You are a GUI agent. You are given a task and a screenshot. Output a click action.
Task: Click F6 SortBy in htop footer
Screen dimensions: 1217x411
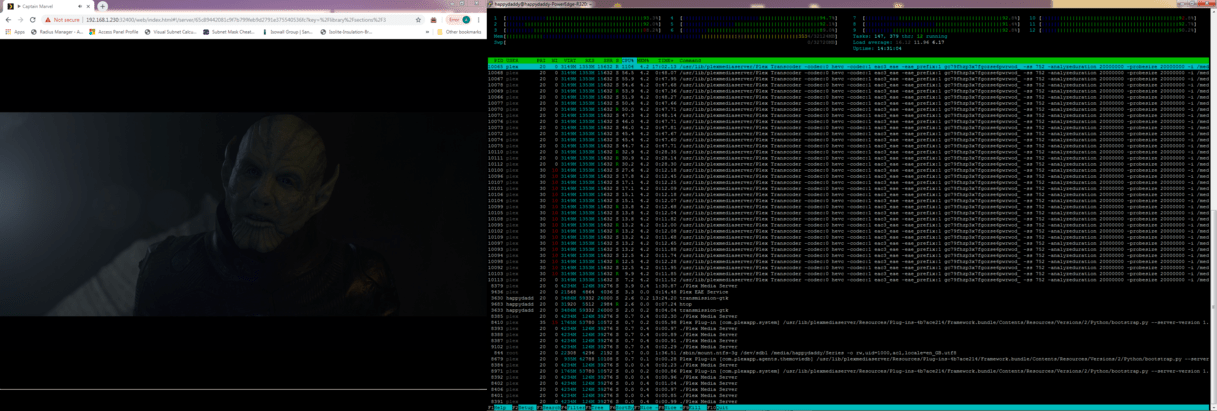(622, 407)
